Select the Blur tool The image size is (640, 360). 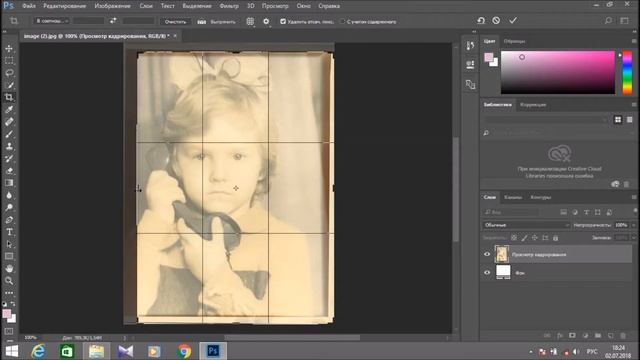pyautogui.click(x=9, y=195)
